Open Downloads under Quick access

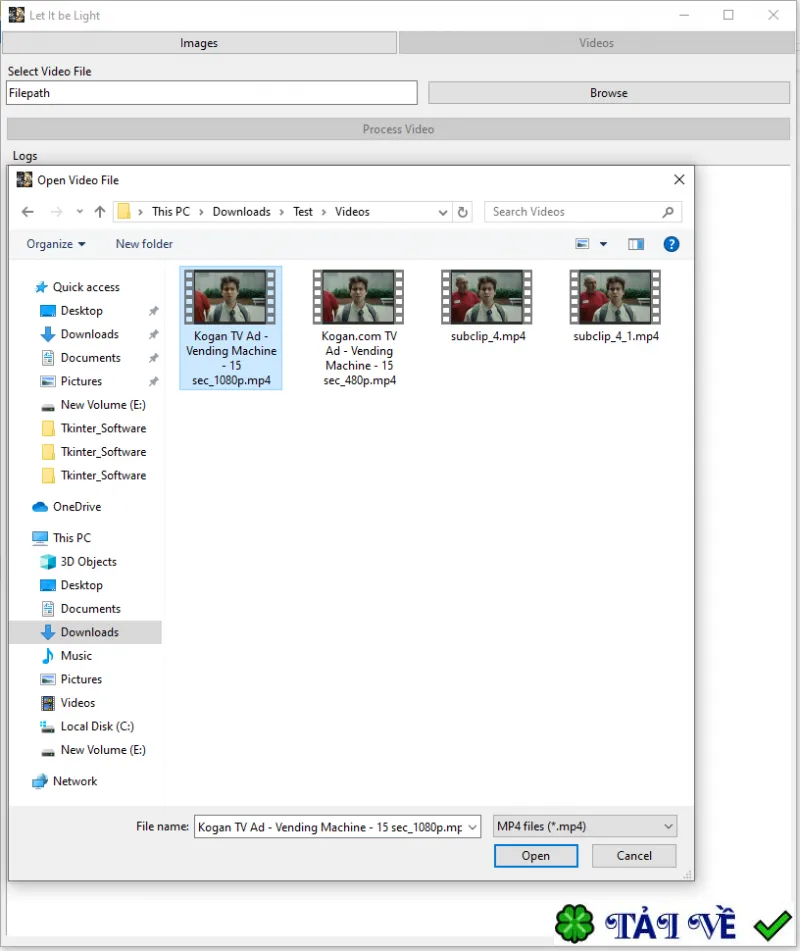point(89,334)
